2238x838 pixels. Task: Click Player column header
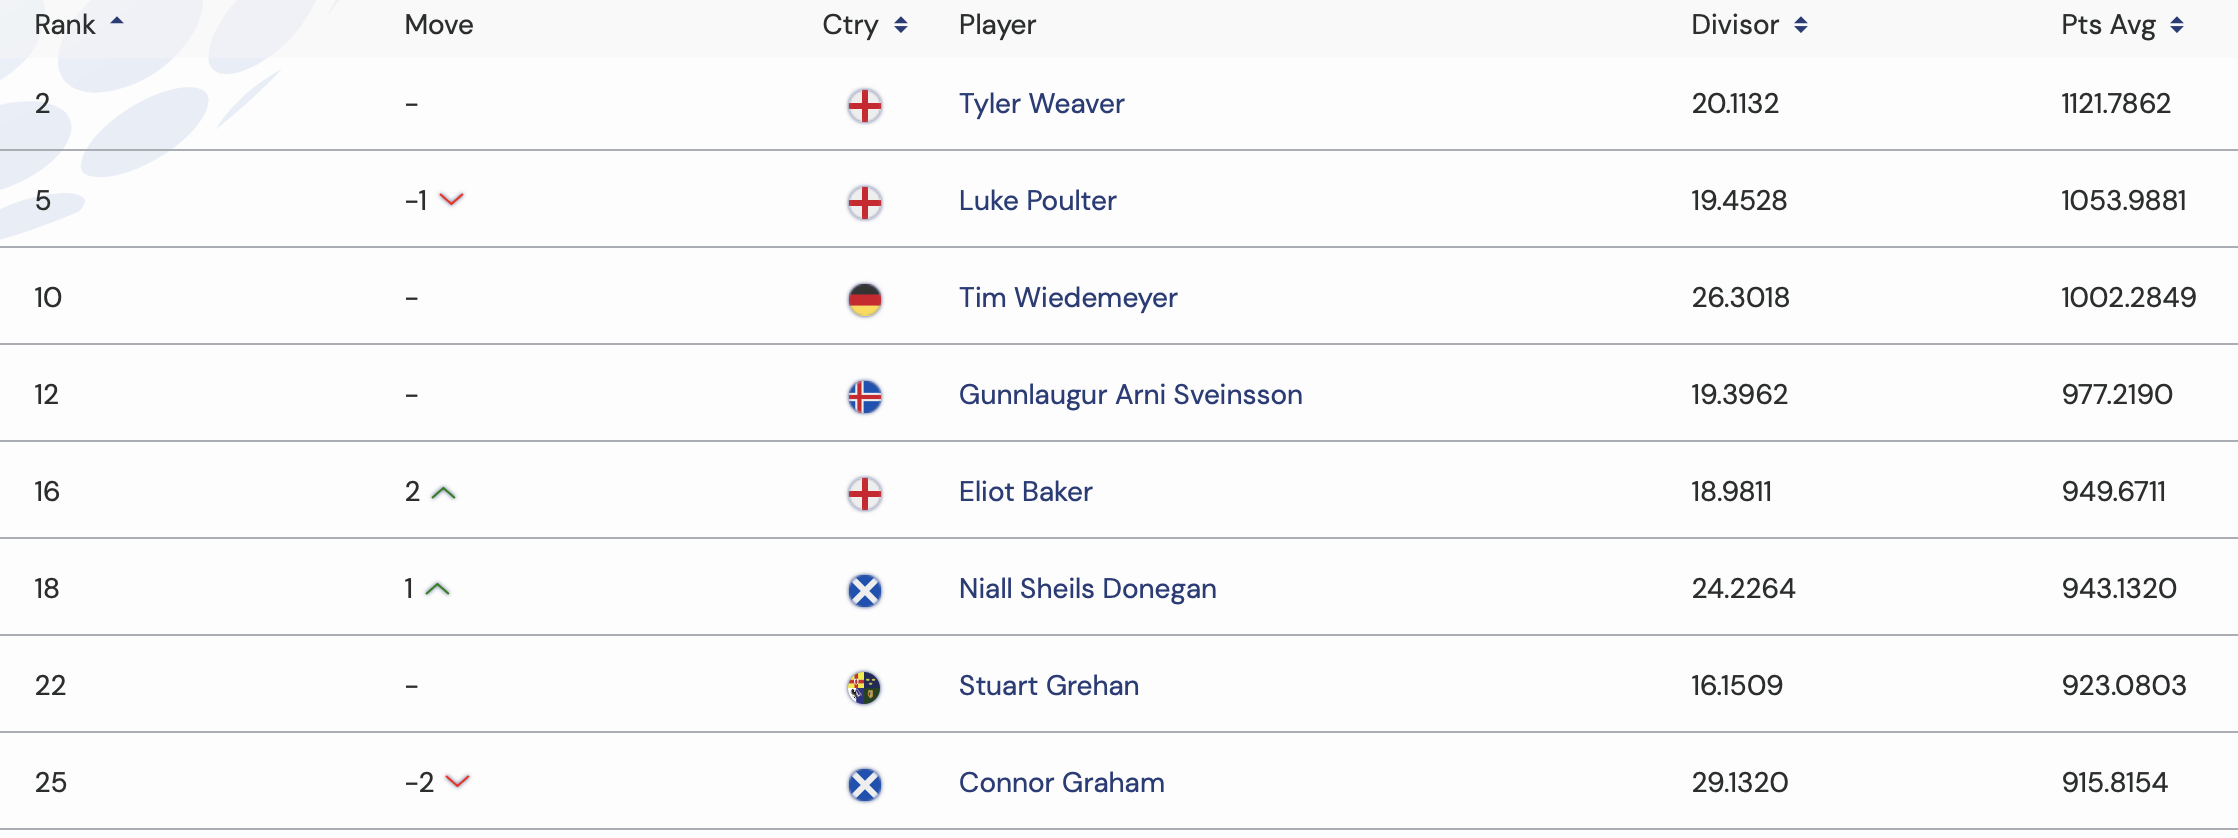(997, 25)
